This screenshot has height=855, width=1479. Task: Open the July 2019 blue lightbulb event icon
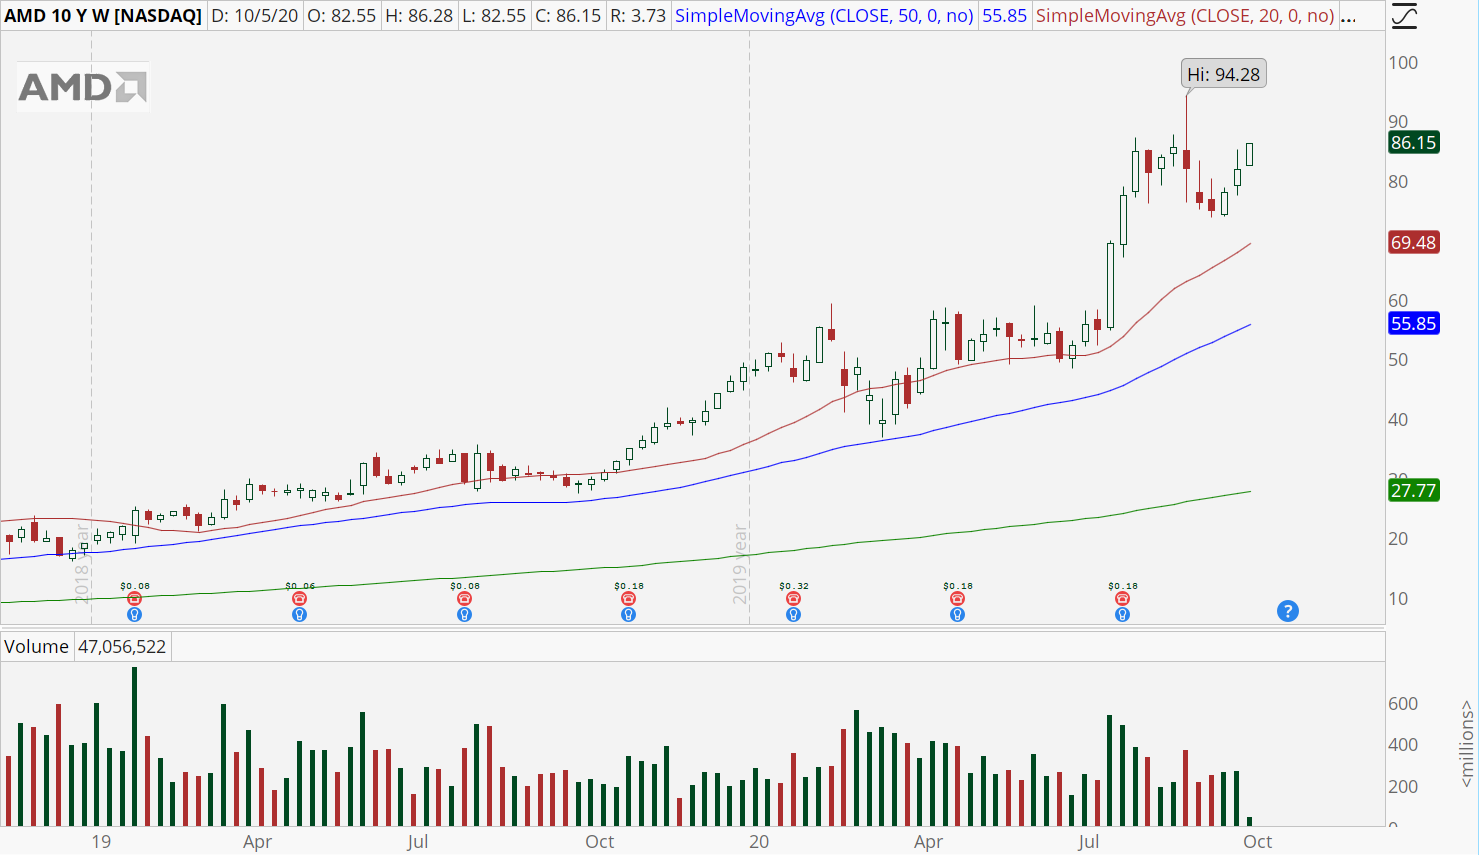click(x=464, y=614)
